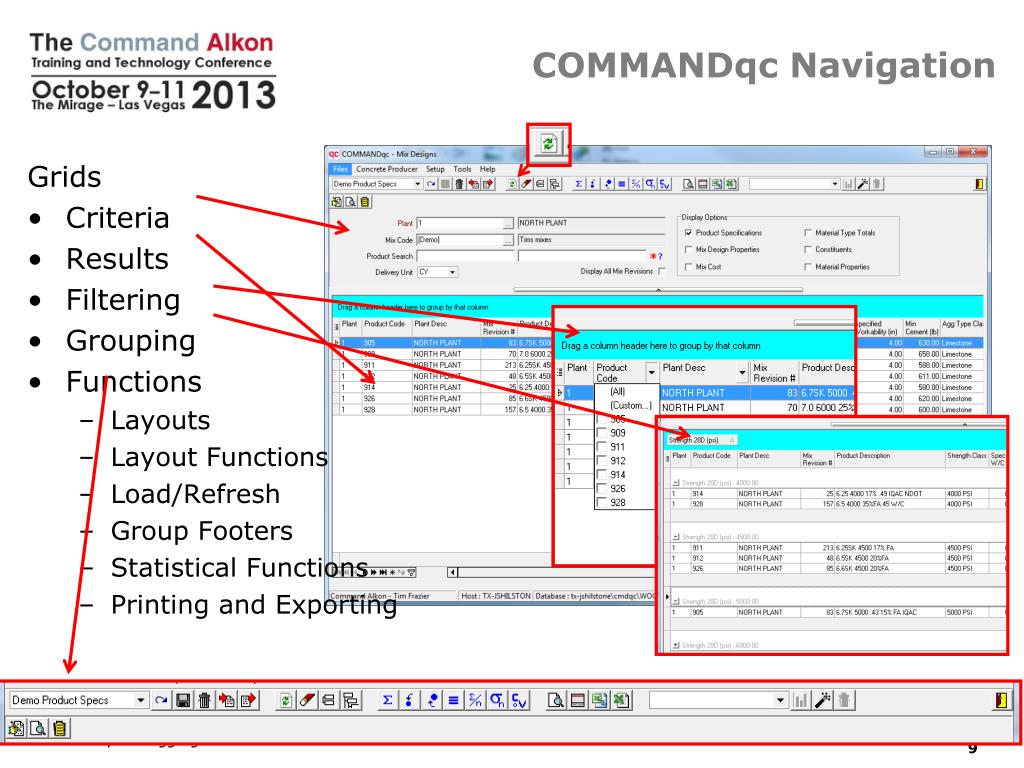
Task: Click the percent function icon in enlarged bottom toolbar
Action: [x=475, y=700]
